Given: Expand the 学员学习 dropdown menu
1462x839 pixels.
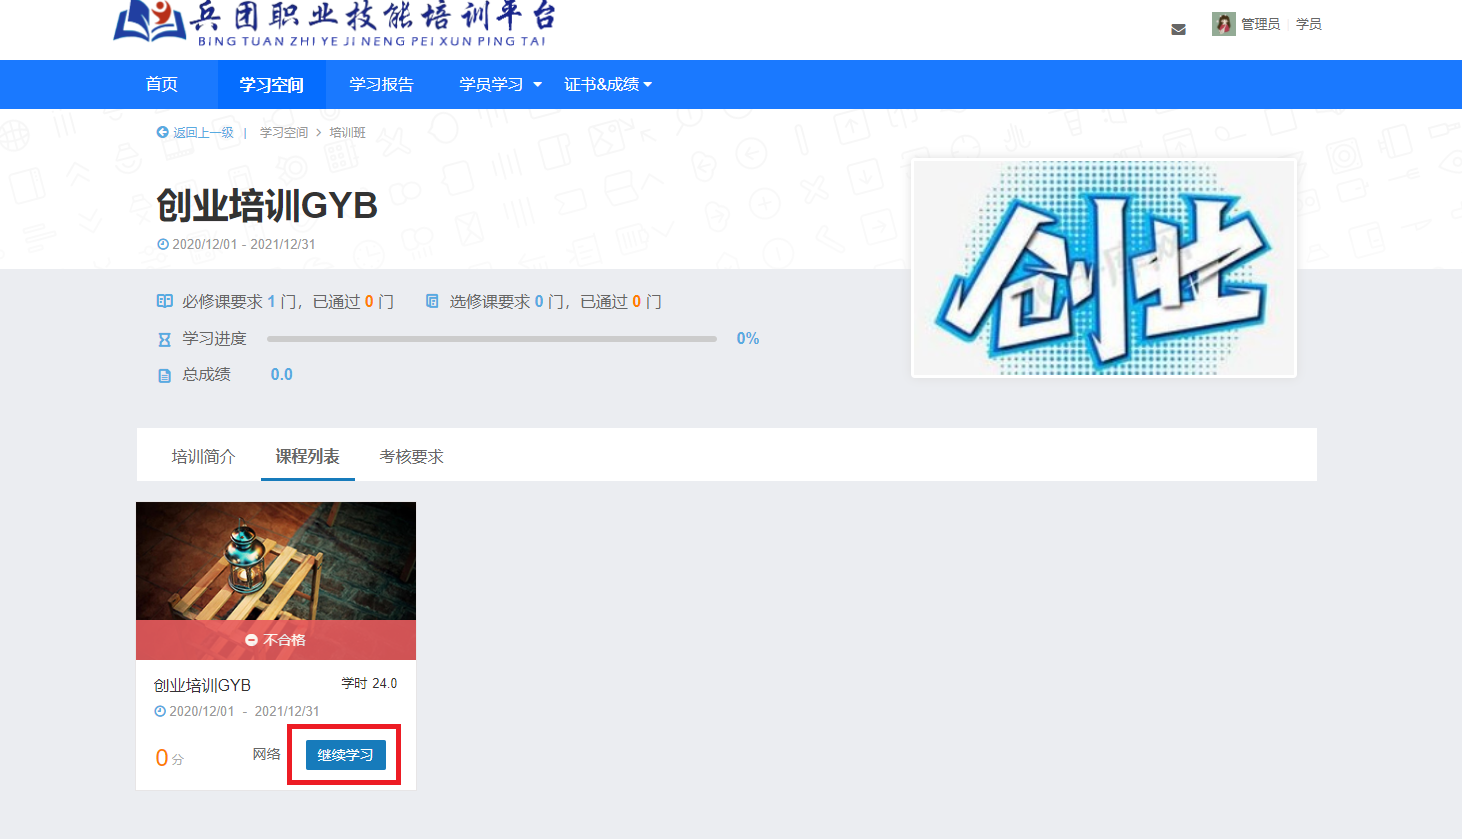Looking at the screenshot, I should [500, 85].
